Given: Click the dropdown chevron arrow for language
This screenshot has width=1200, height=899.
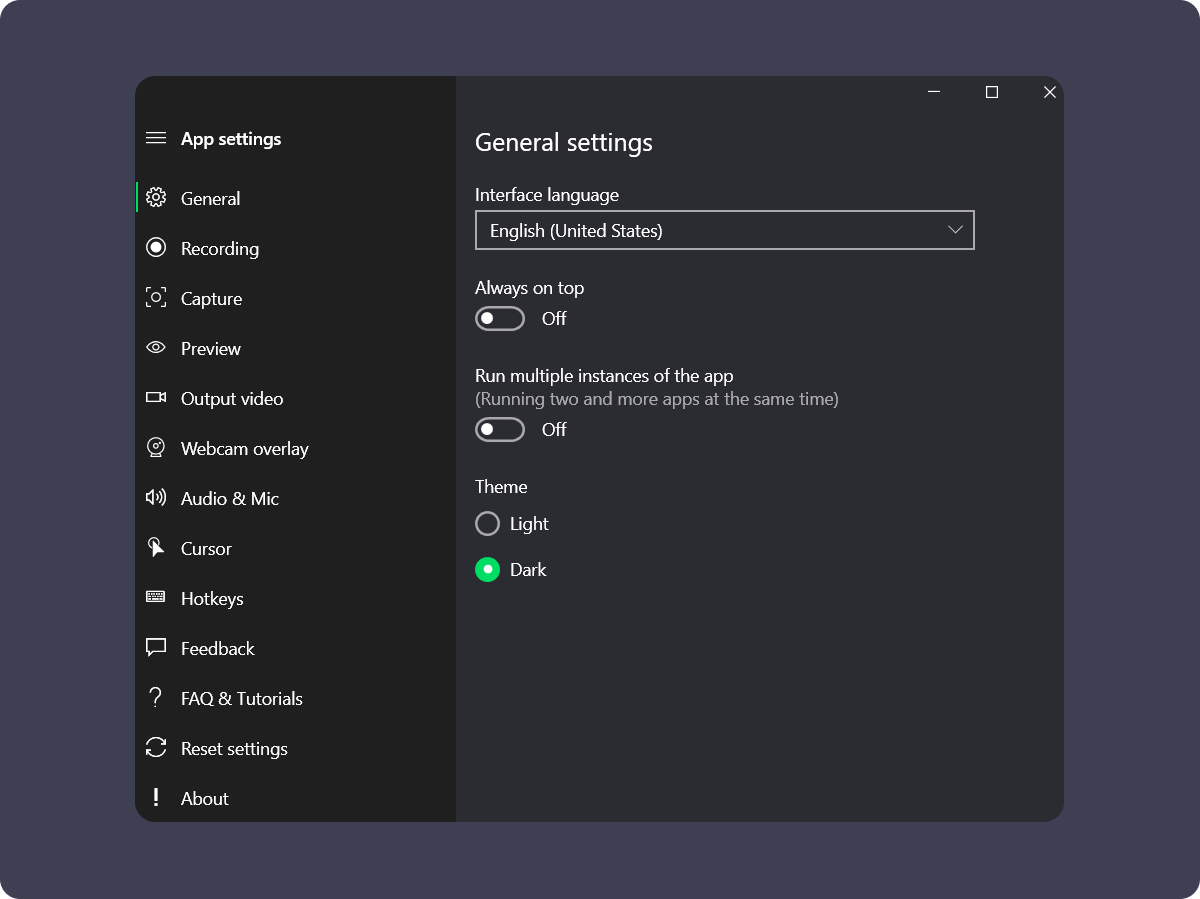Looking at the screenshot, I should (955, 230).
